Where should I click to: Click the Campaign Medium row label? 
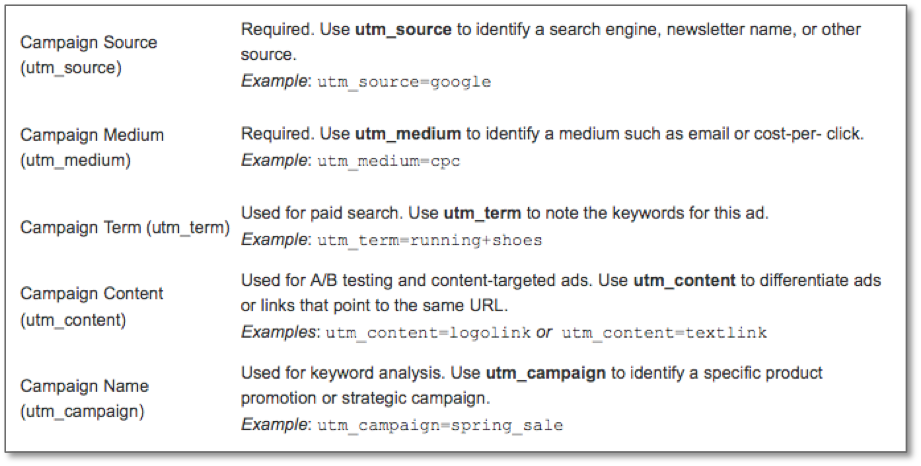(x=91, y=146)
